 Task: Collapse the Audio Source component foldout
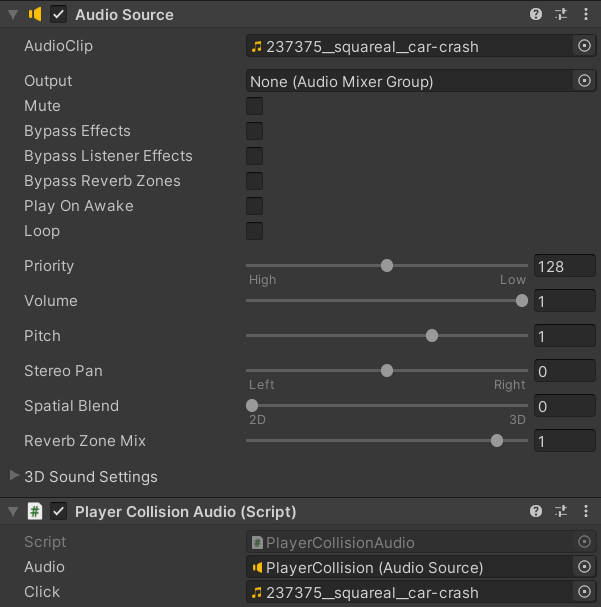13,14
